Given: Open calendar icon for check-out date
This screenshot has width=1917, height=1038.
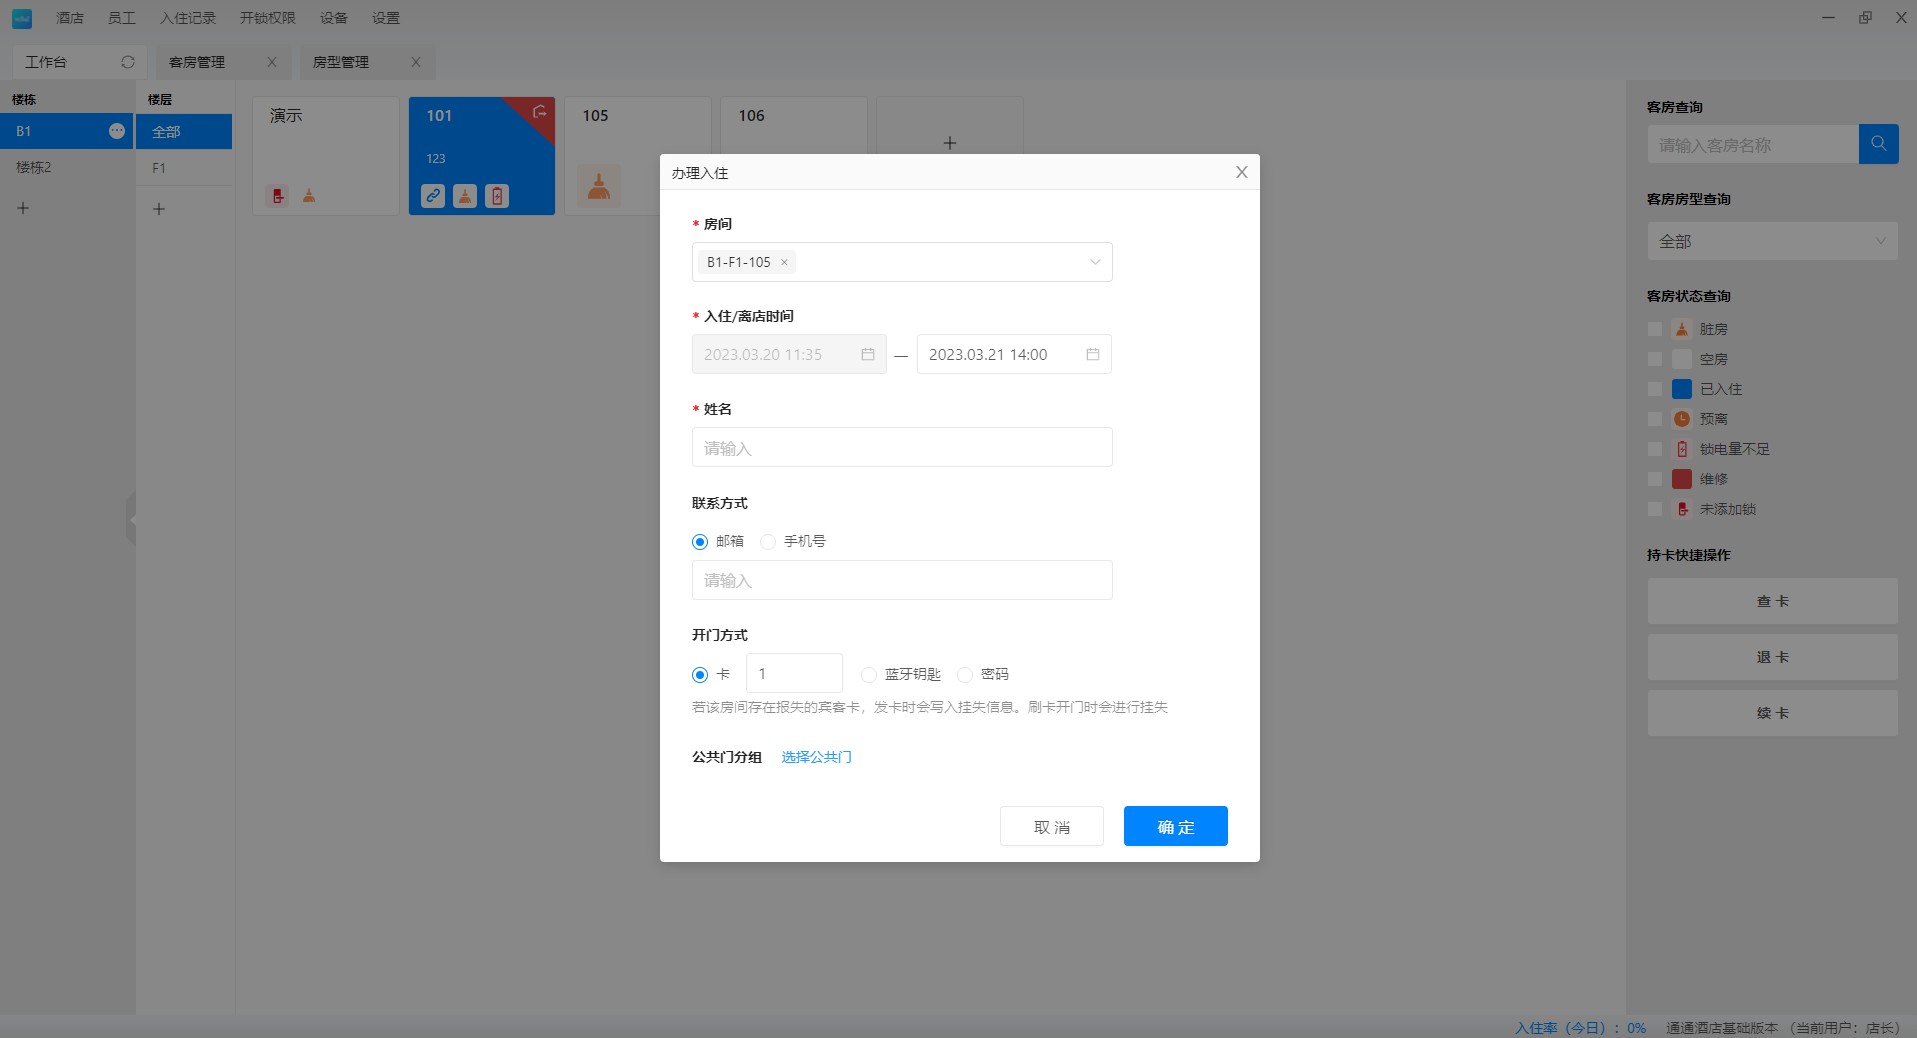Looking at the screenshot, I should tap(1092, 354).
